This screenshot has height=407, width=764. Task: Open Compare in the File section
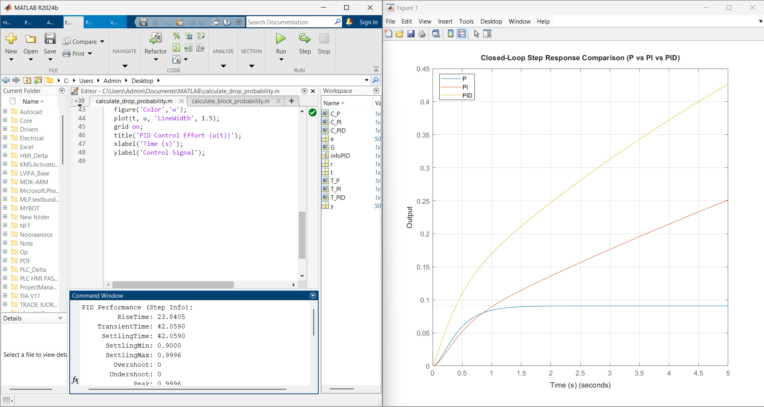pos(83,41)
